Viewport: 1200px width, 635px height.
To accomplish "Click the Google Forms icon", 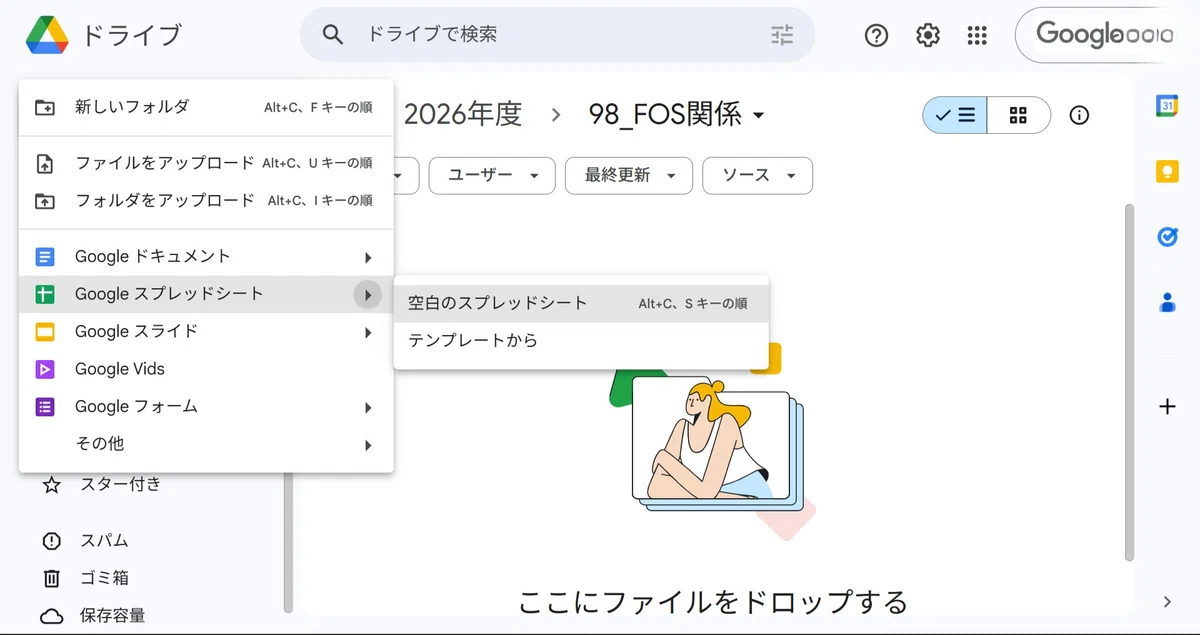I will [45, 407].
